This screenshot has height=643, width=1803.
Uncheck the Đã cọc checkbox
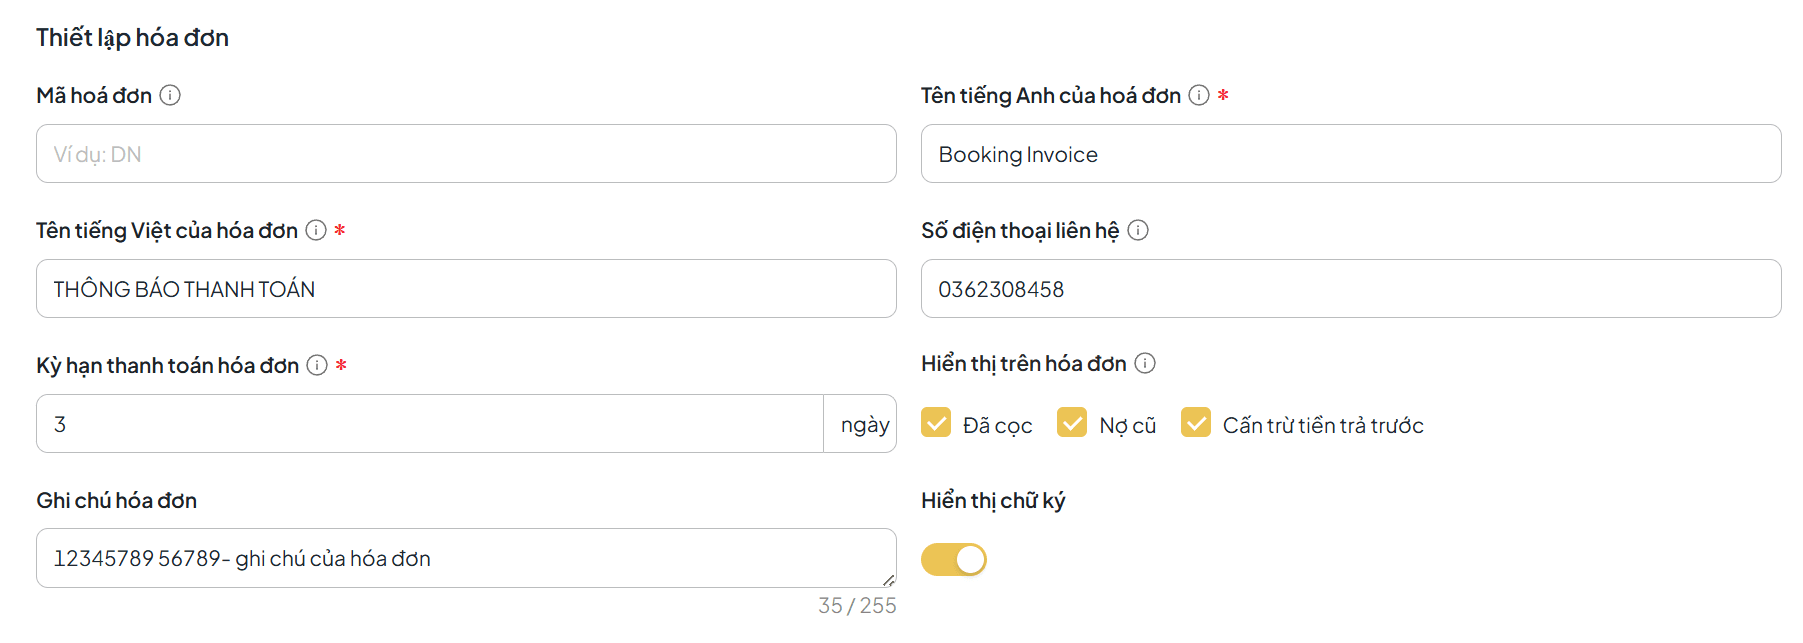pyautogui.click(x=936, y=422)
